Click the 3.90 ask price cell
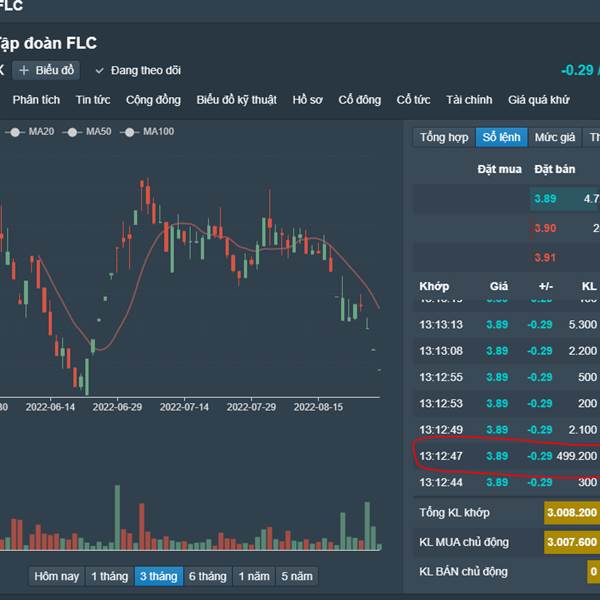This screenshot has width=600, height=600. (x=545, y=228)
